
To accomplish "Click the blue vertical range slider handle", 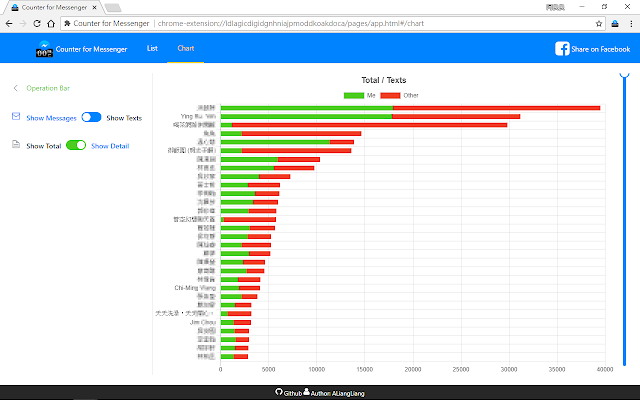I will (624, 76).
